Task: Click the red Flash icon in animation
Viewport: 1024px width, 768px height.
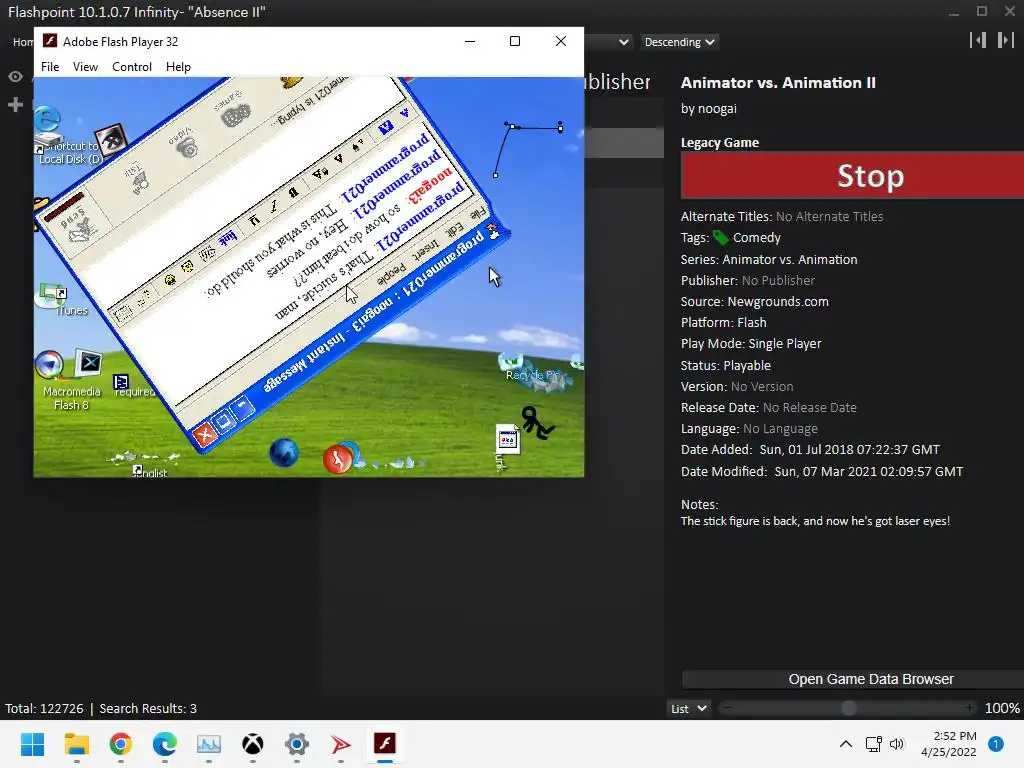Action: (x=337, y=459)
